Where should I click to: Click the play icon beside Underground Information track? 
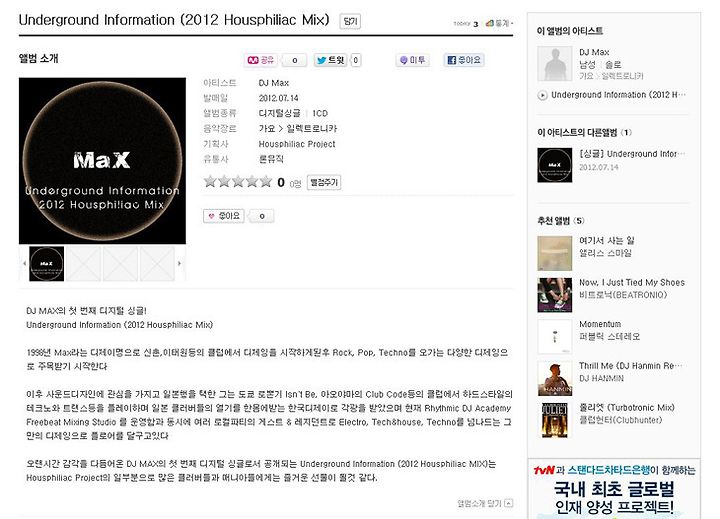[x=542, y=95]
